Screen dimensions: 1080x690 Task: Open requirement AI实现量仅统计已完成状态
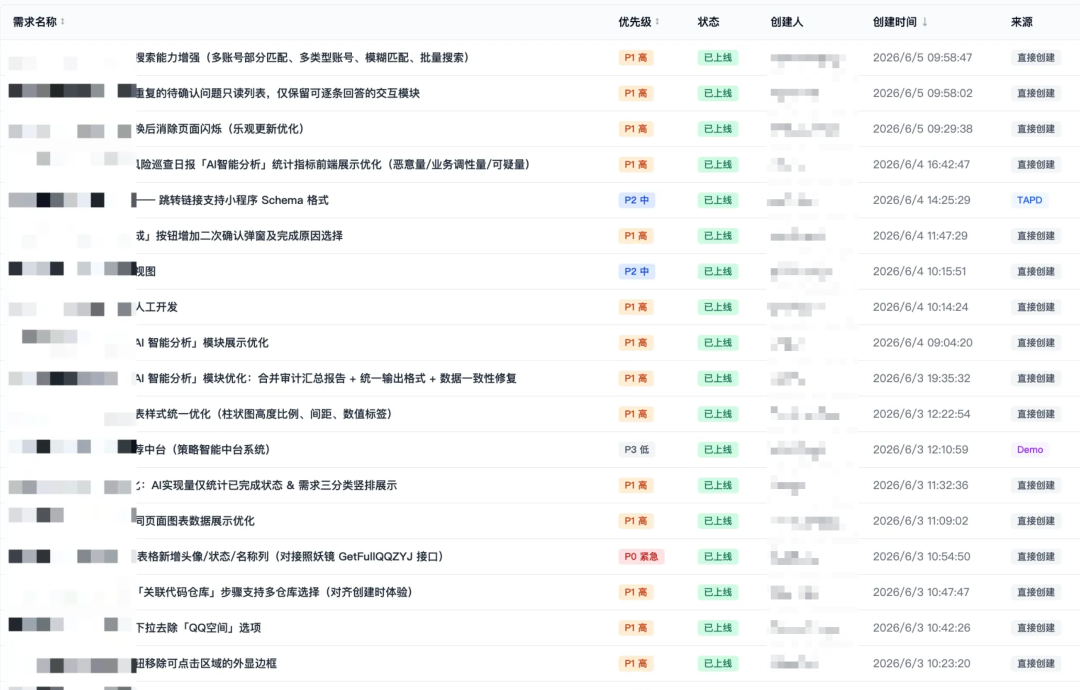[x=266, y=485]
